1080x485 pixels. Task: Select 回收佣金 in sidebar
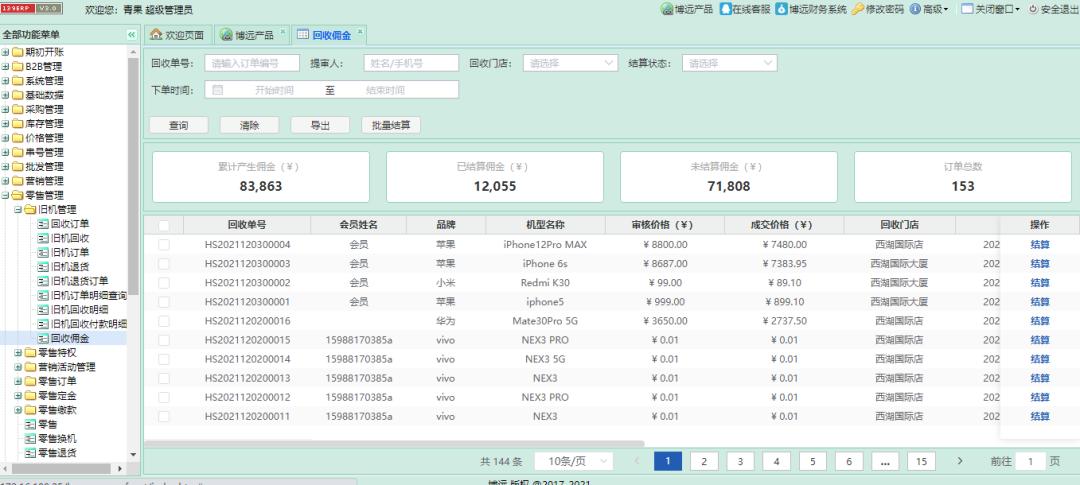pyautogui.click(x=70, y=338)
